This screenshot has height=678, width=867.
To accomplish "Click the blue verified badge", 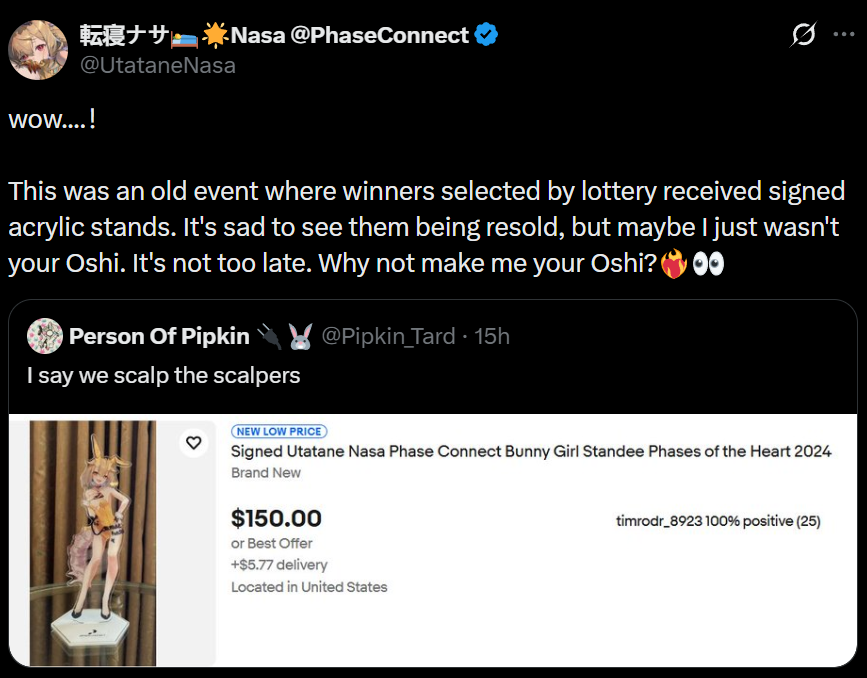I will point(486,35).
